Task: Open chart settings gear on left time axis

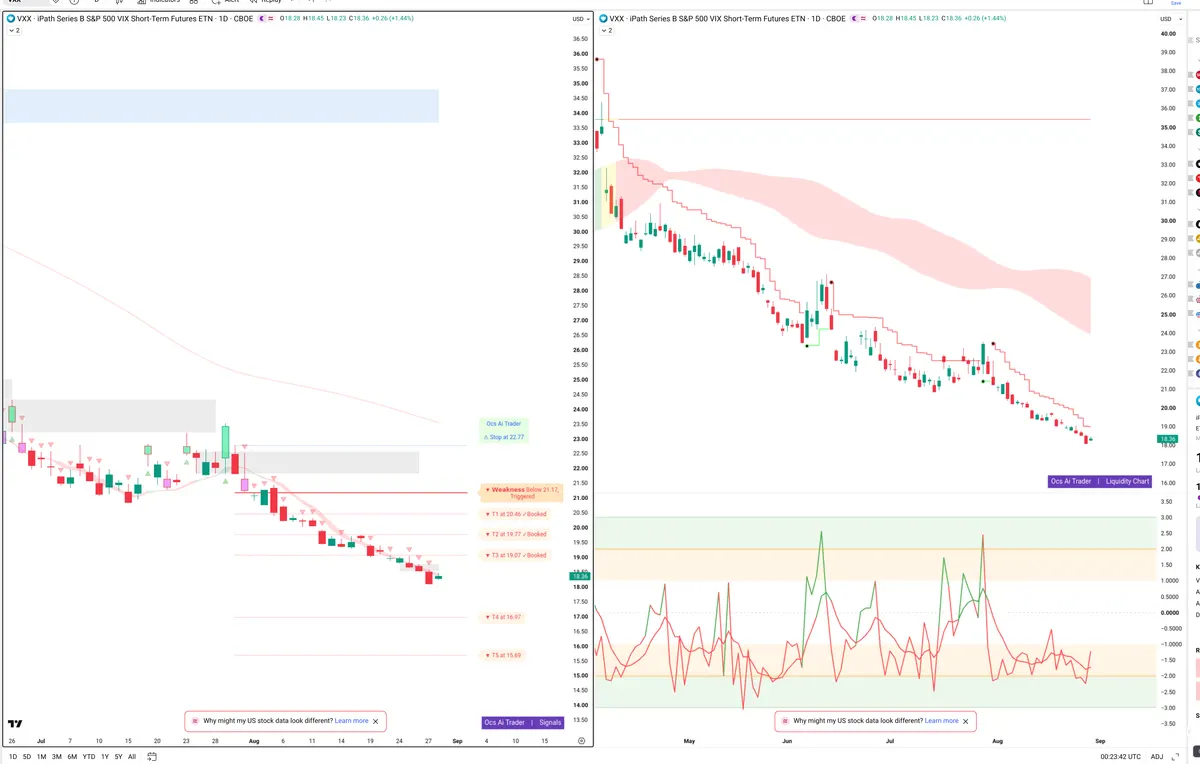Action: (582, 741)
